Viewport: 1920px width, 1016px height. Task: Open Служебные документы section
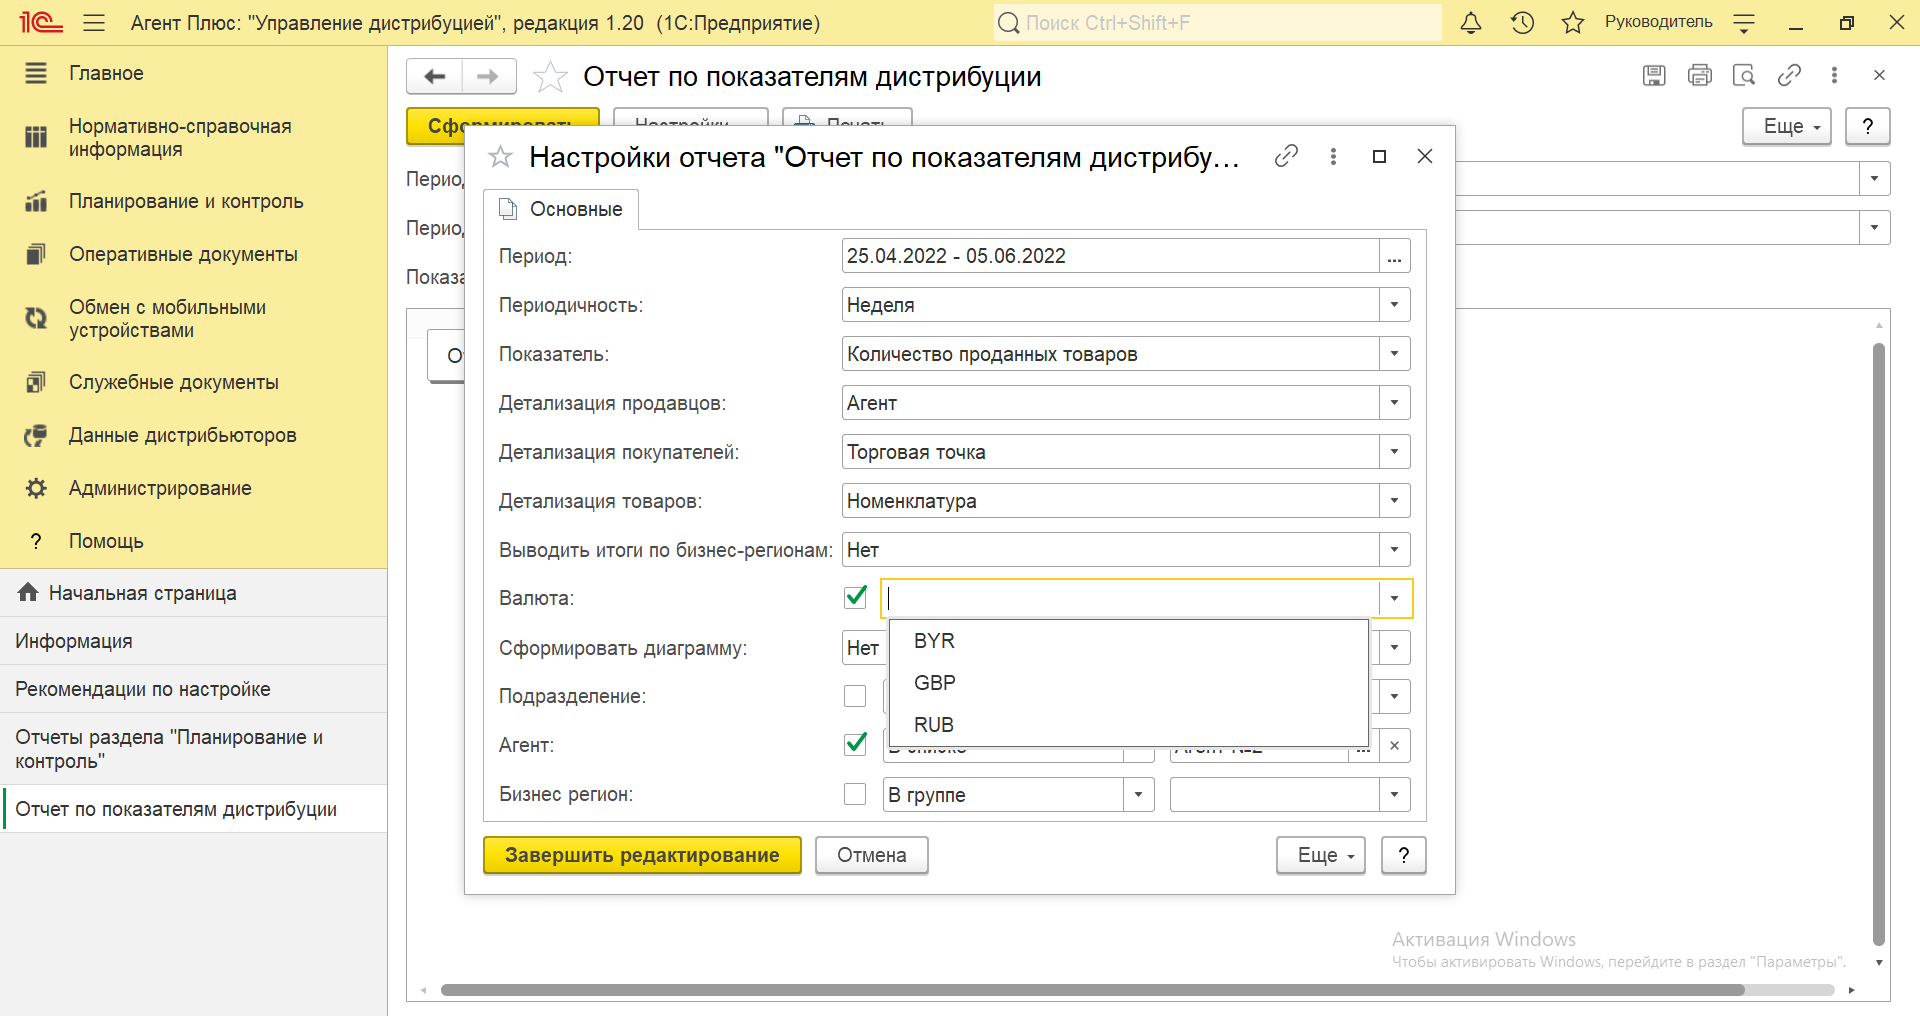click(193, 382)
